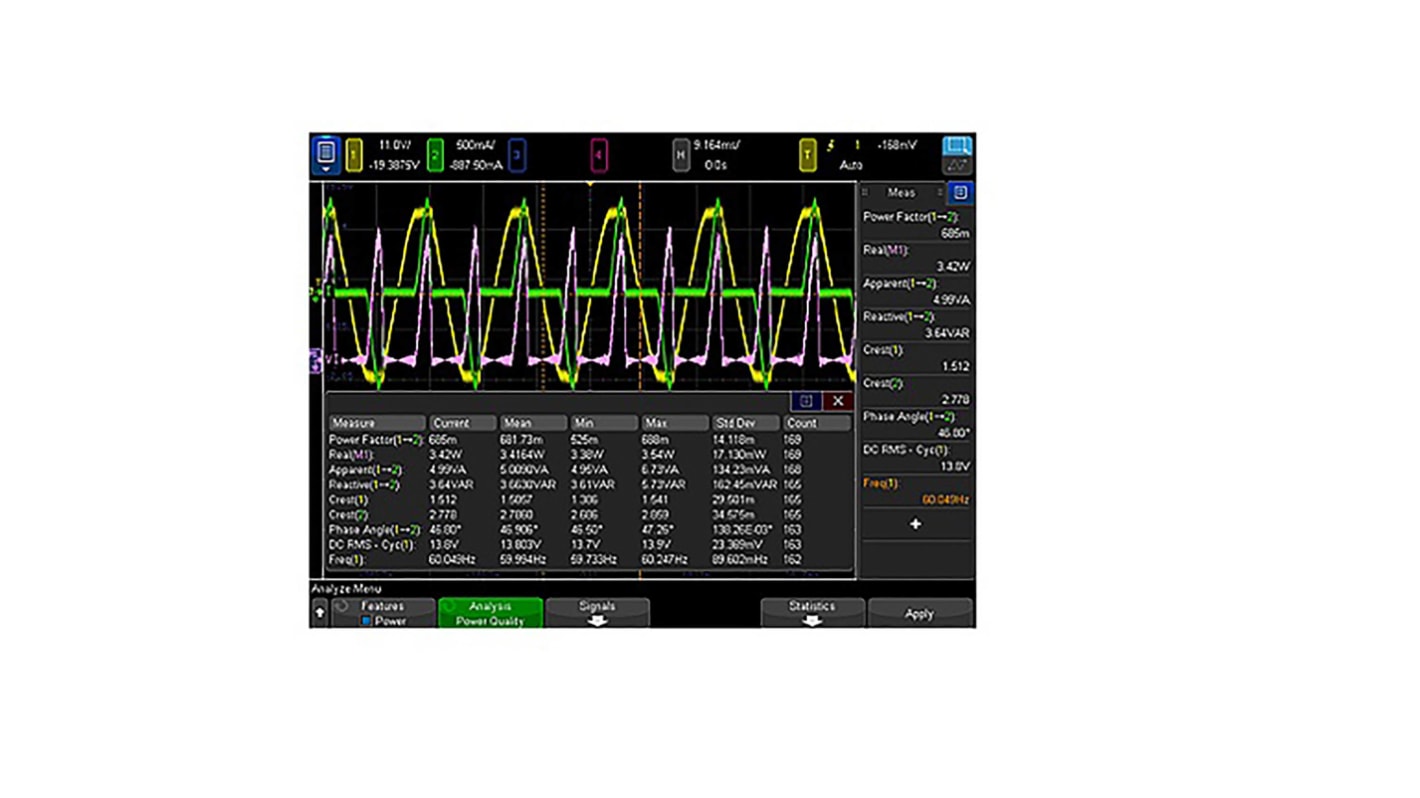
Task: Add a measurement with the plus button
Action: point(915,524)
